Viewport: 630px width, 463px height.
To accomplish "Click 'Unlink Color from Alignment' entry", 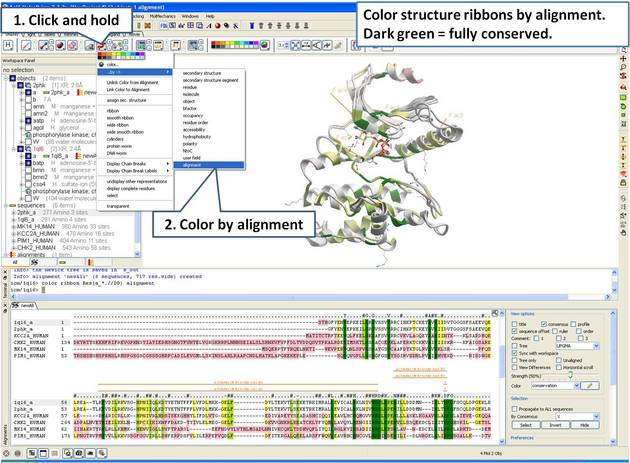I will pyautogui.click(x=132, y=82).
